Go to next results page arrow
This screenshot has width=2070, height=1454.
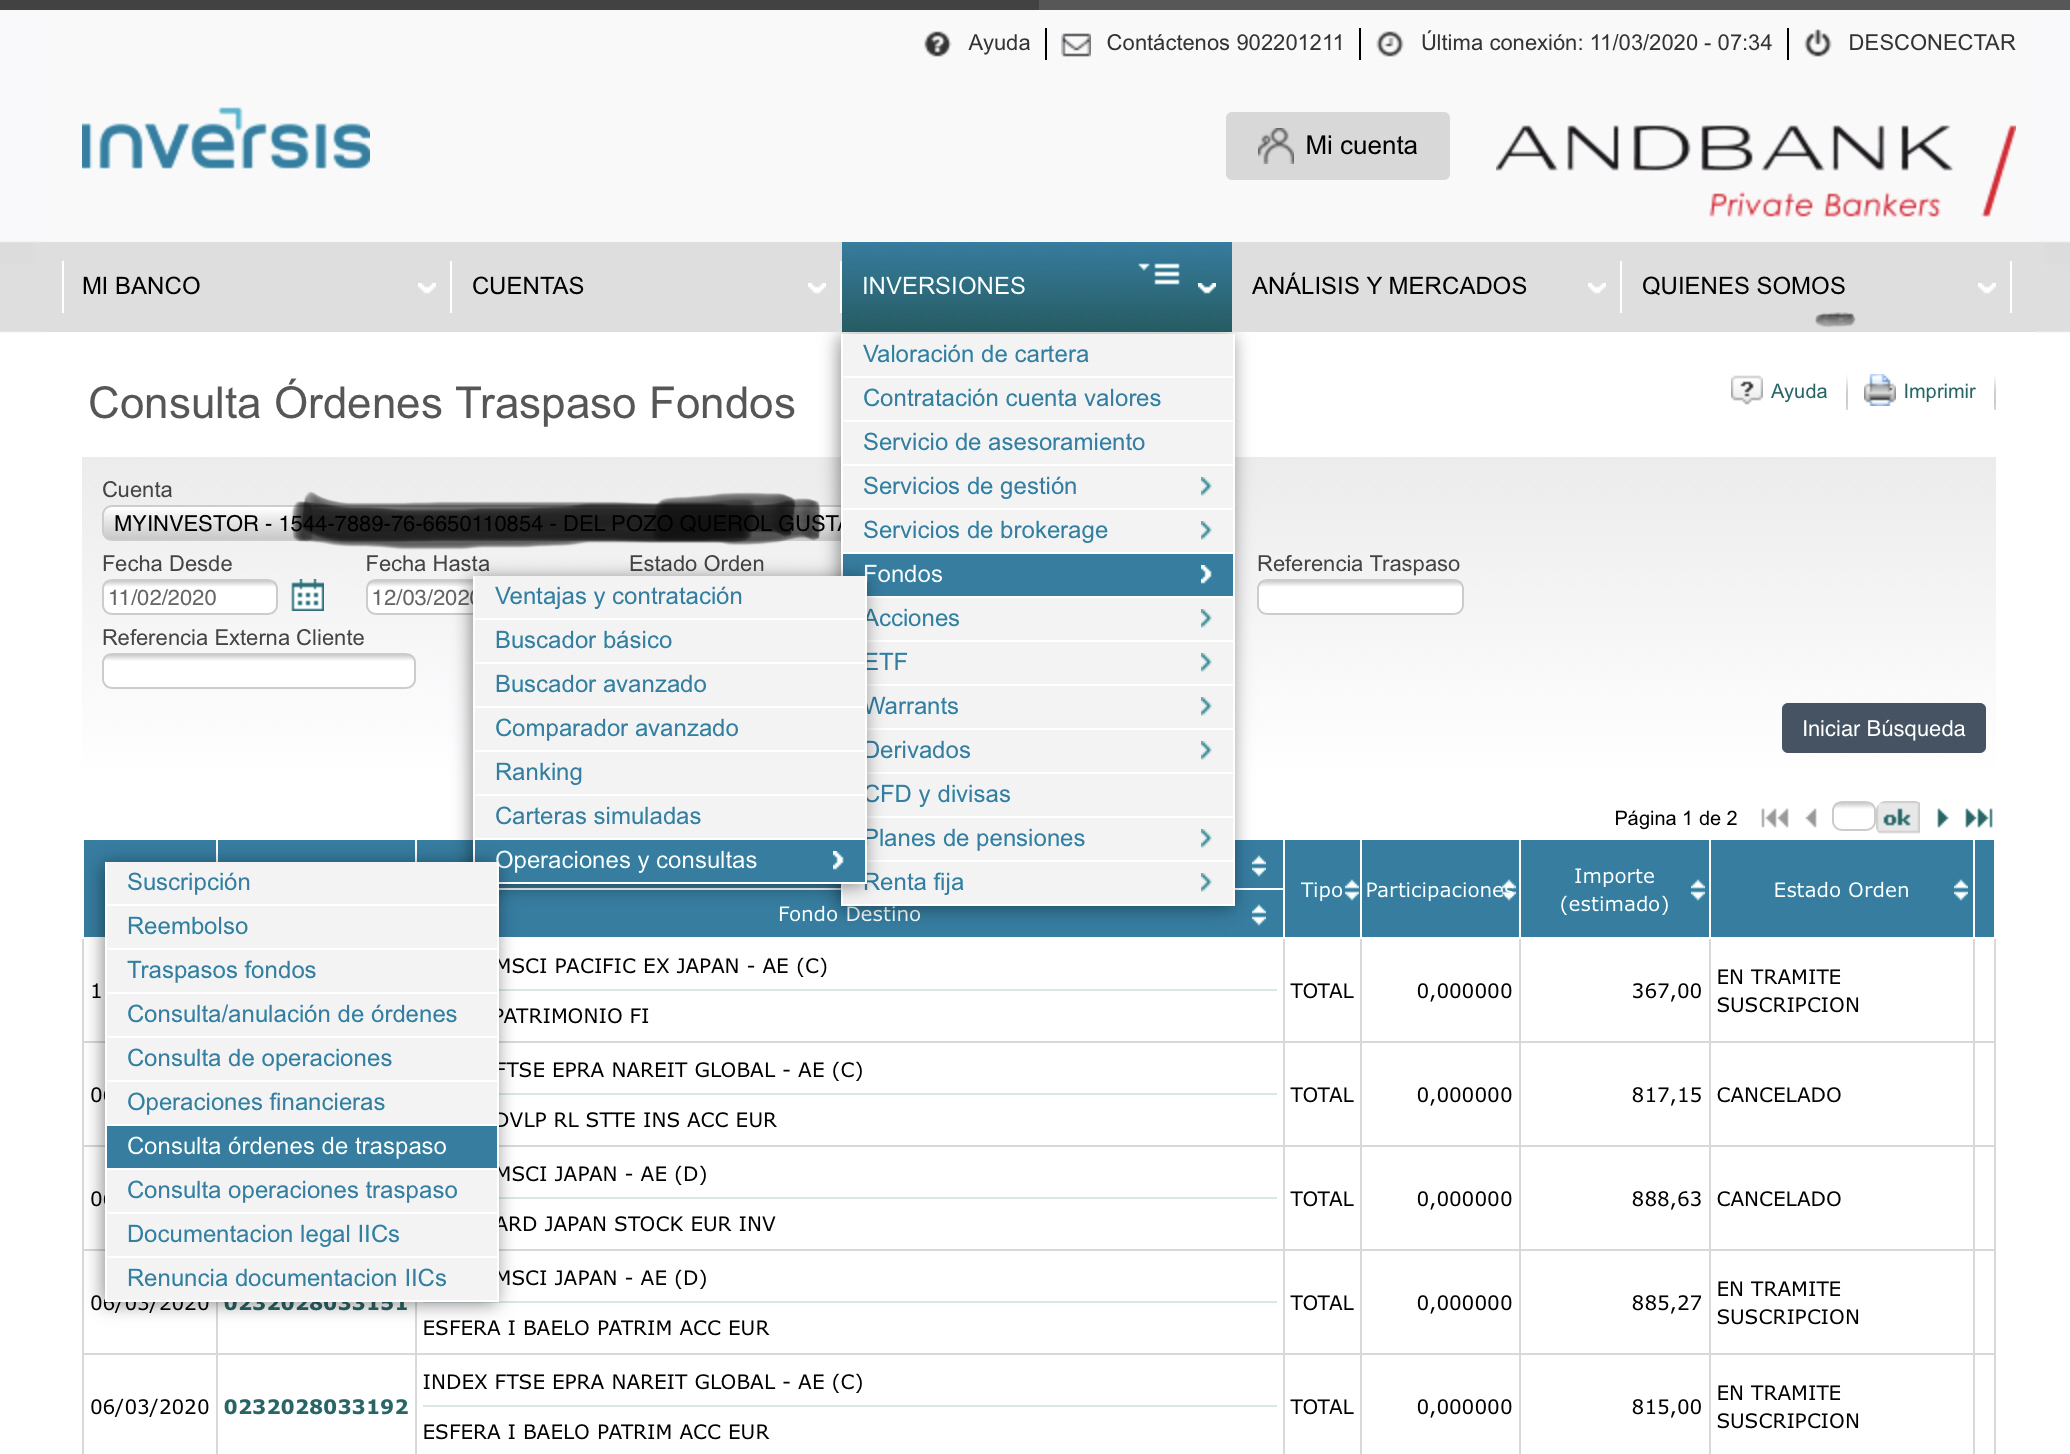click(1942, 818)
